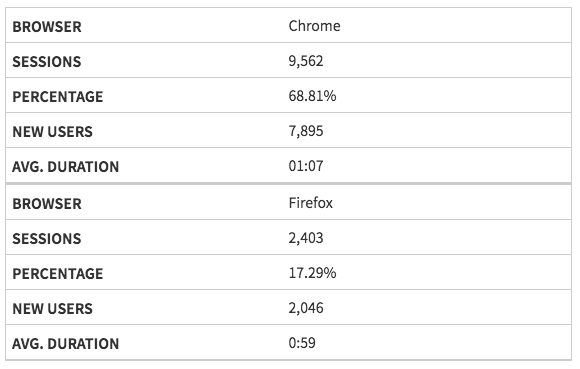The width and height of the screenshot is (580, 369).
Task: Click the Chrome browser value
Action: click(314, 26)
